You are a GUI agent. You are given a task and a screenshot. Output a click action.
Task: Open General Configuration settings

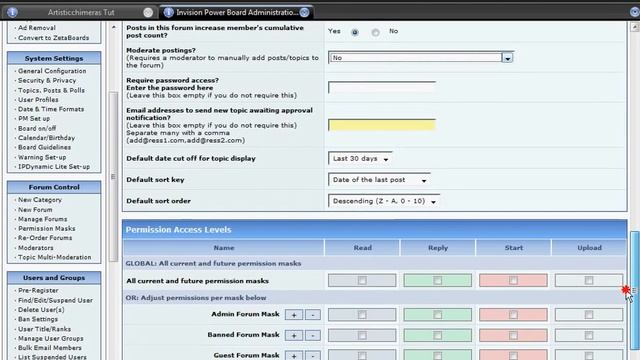[52, 71]
